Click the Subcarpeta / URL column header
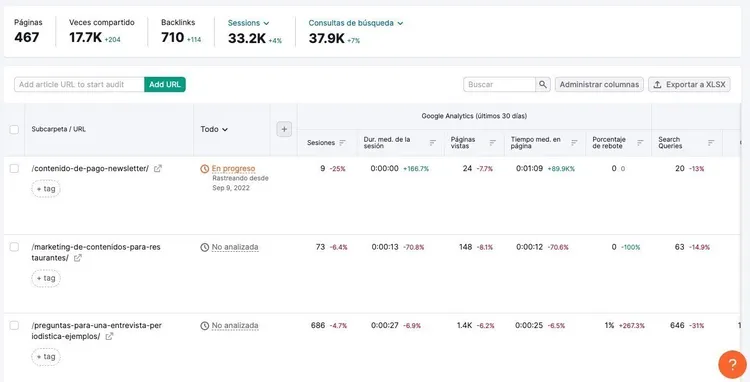750x382 pixels. 58,129
